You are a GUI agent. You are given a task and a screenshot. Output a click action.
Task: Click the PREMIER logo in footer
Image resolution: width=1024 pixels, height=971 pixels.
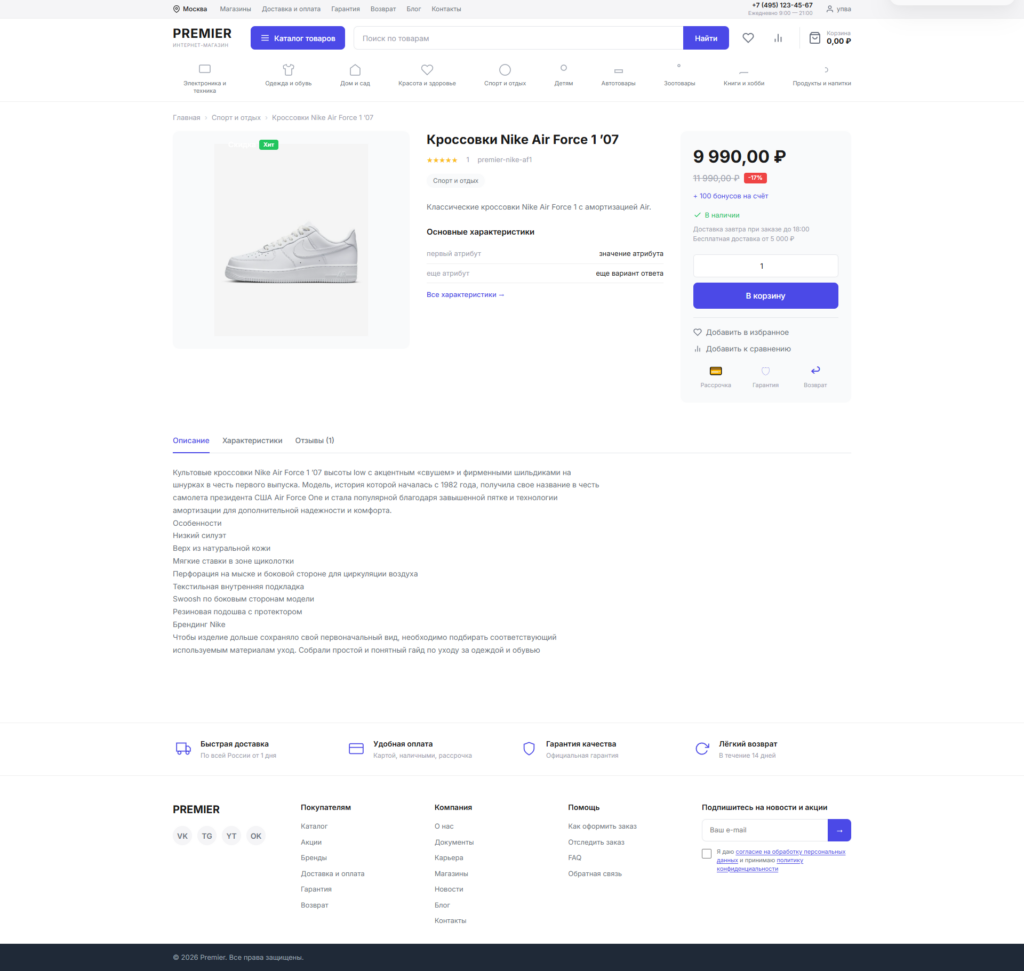coord(196,810)
